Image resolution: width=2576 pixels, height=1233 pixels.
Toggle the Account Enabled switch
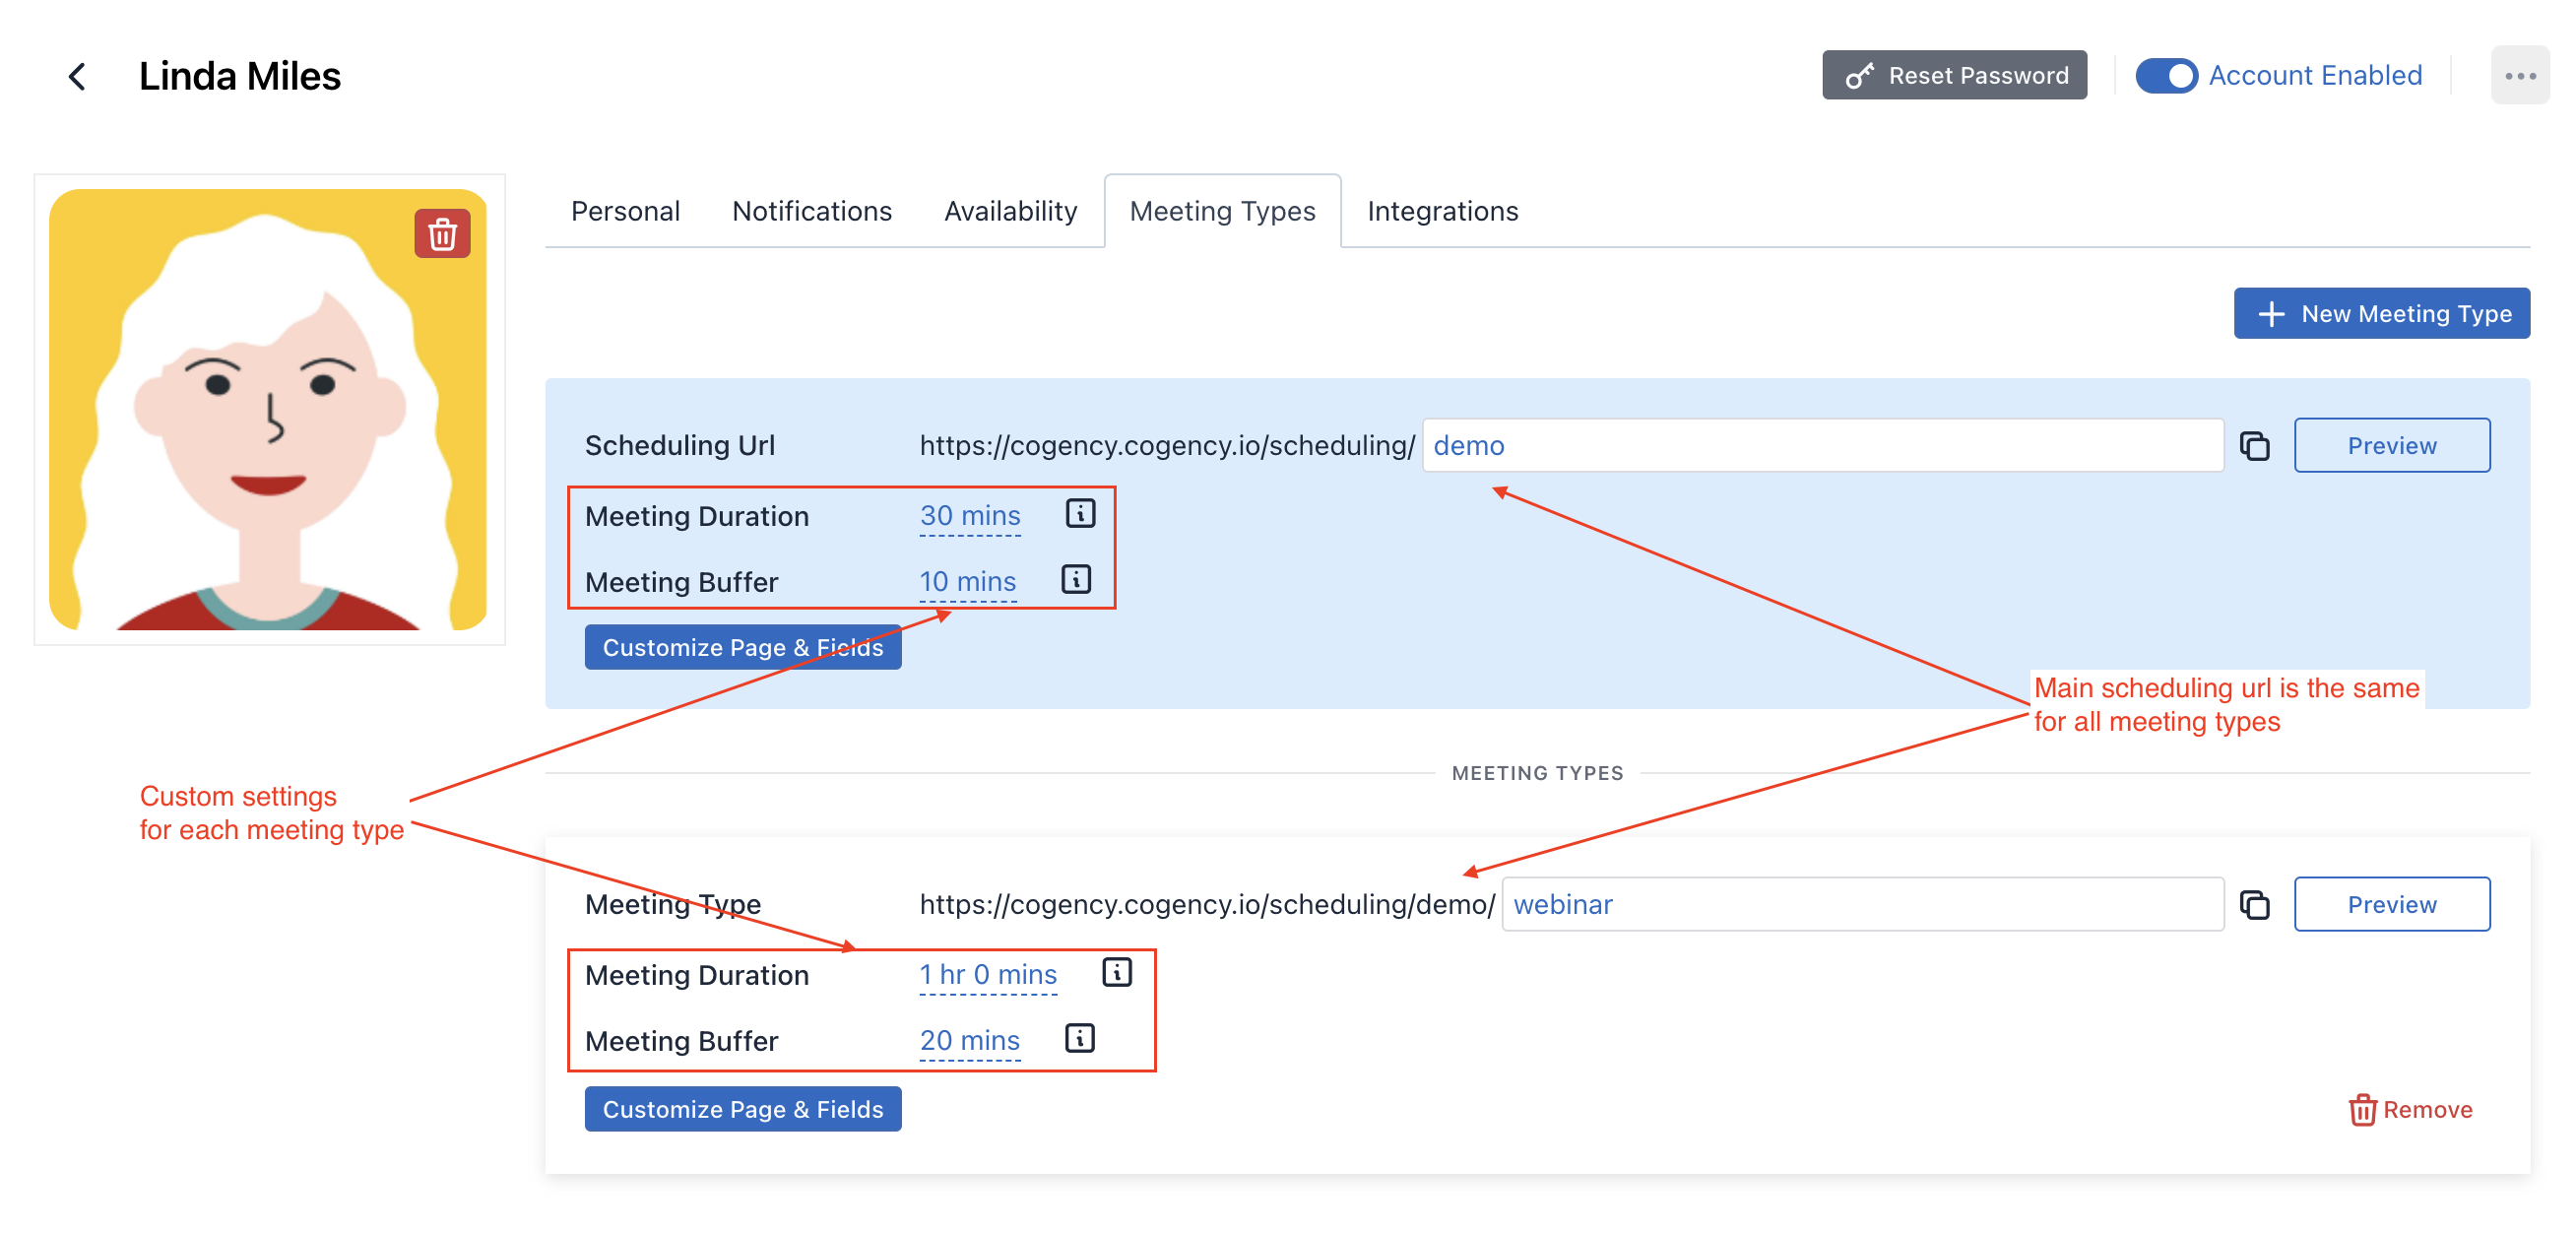pyautogui.click(x=2165, y=76)
